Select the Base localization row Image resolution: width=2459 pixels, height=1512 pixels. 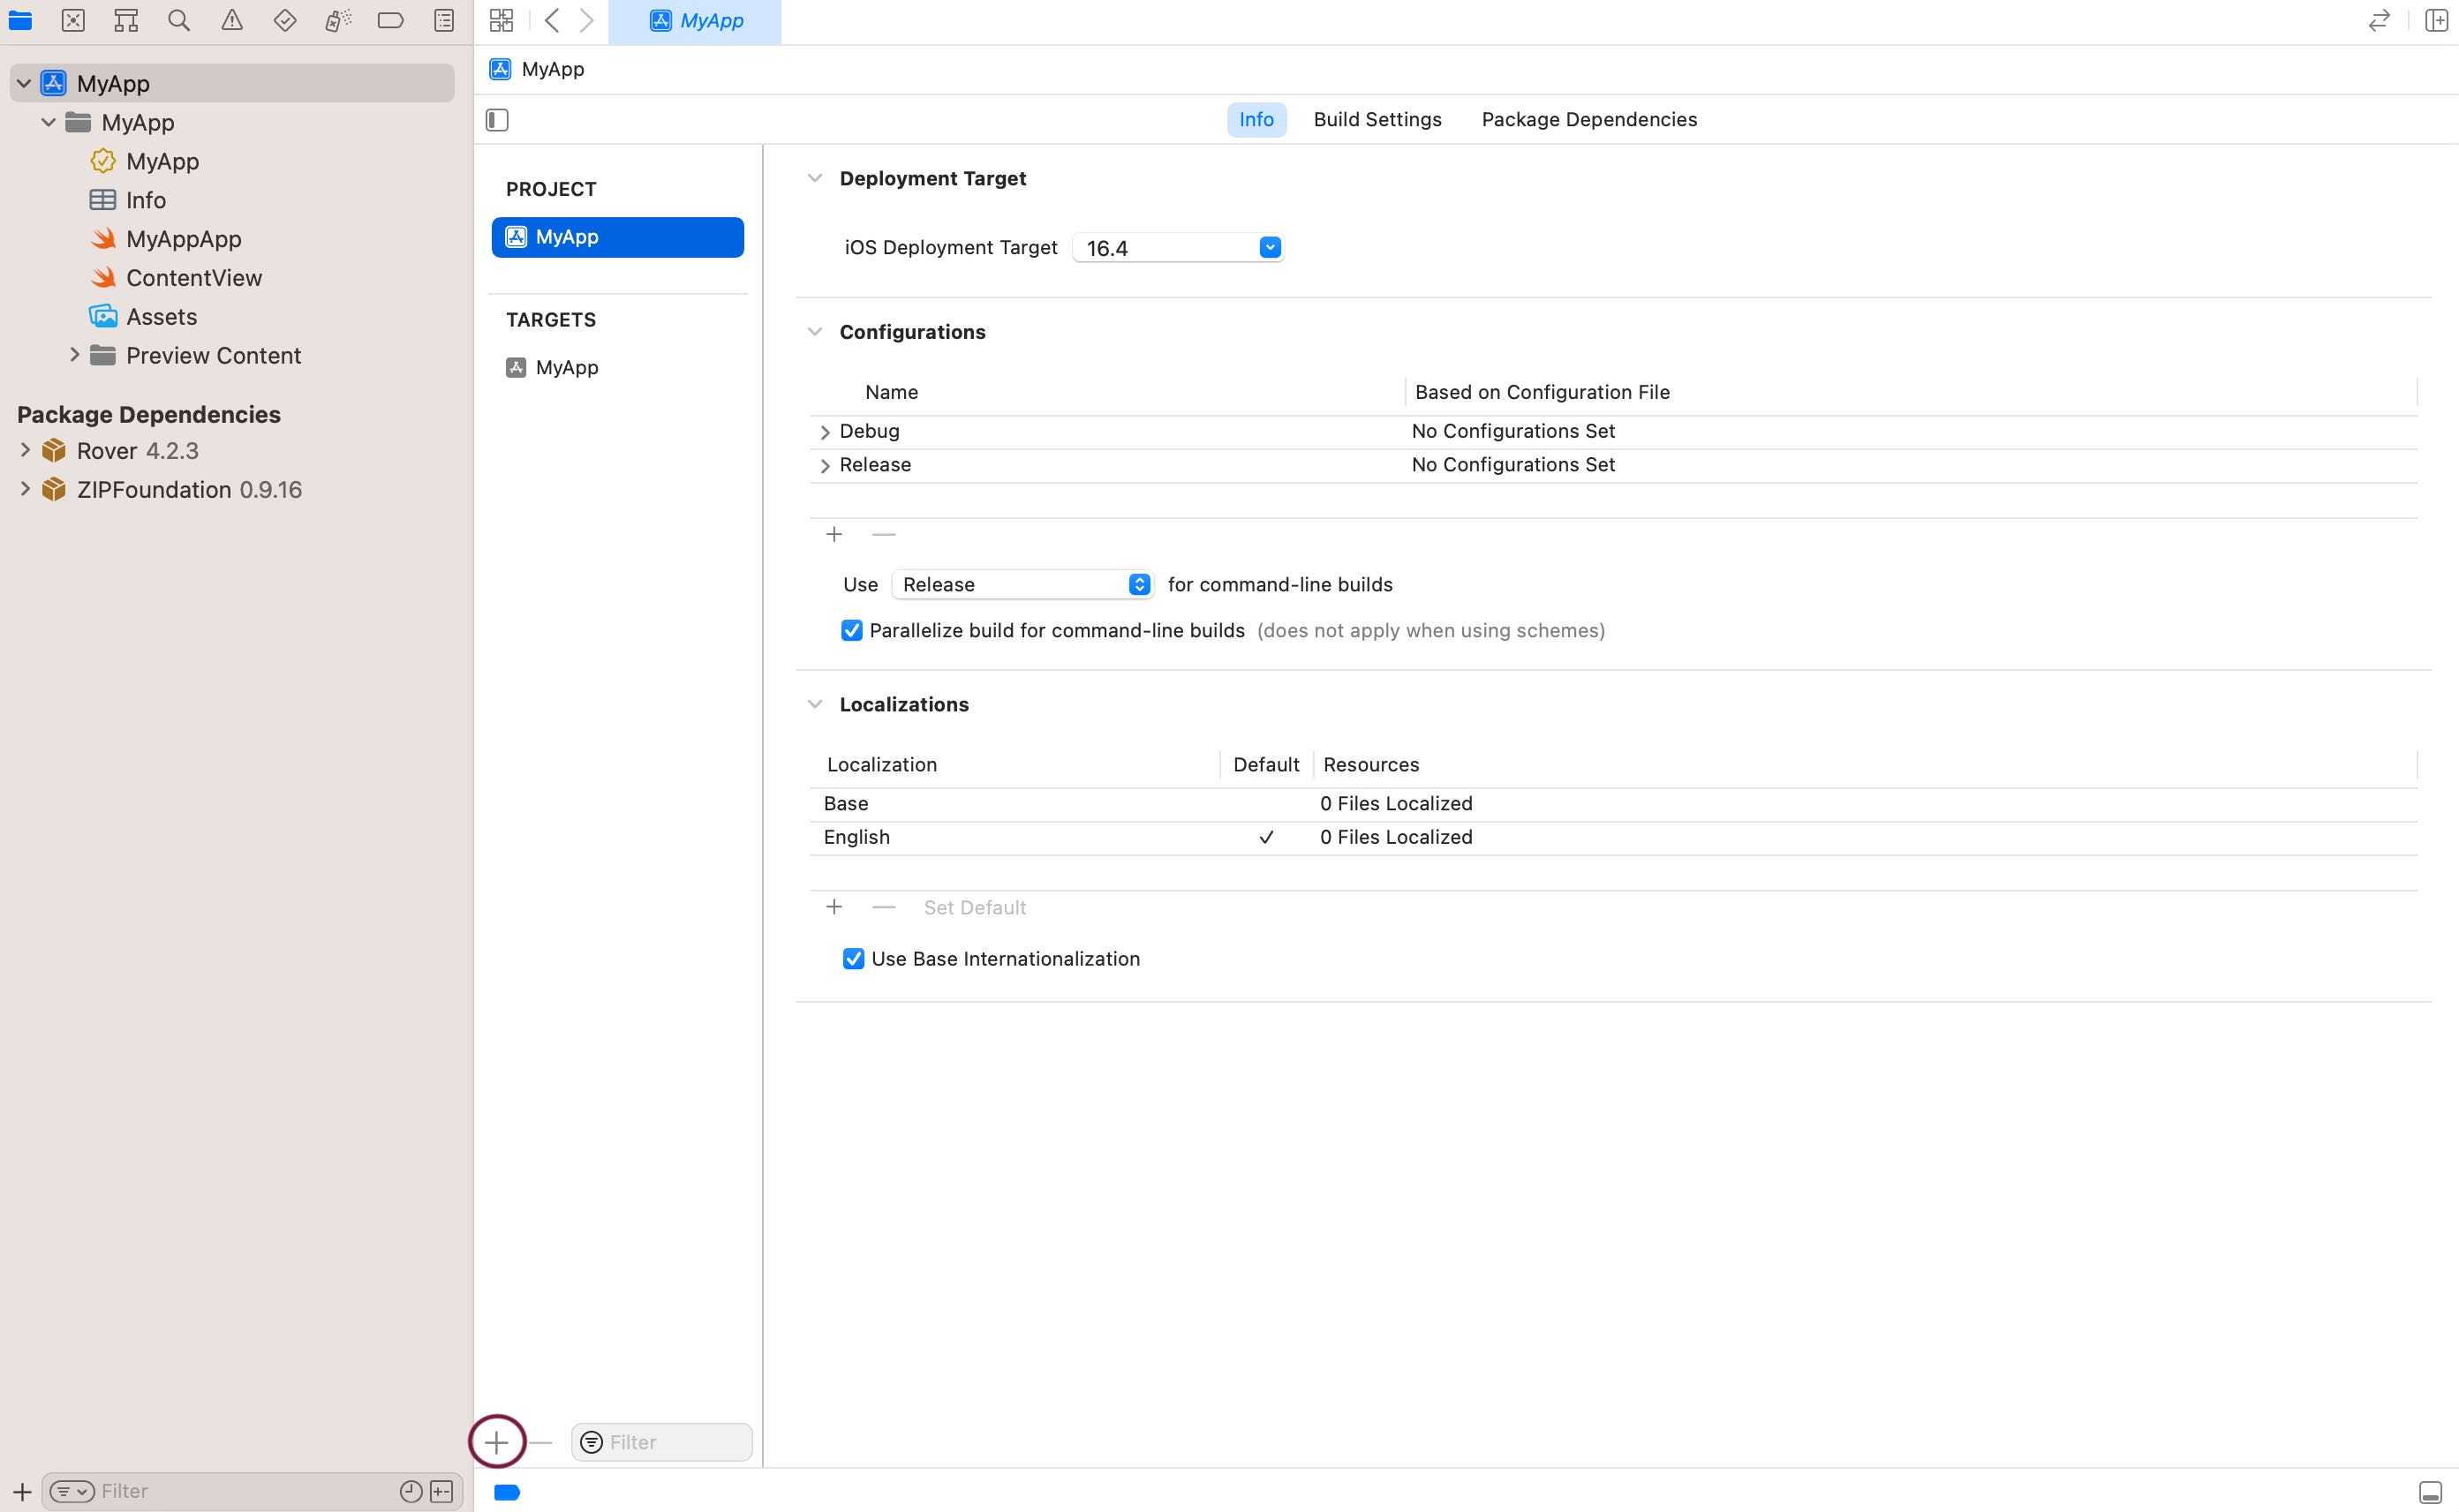tap(1613, 804)
